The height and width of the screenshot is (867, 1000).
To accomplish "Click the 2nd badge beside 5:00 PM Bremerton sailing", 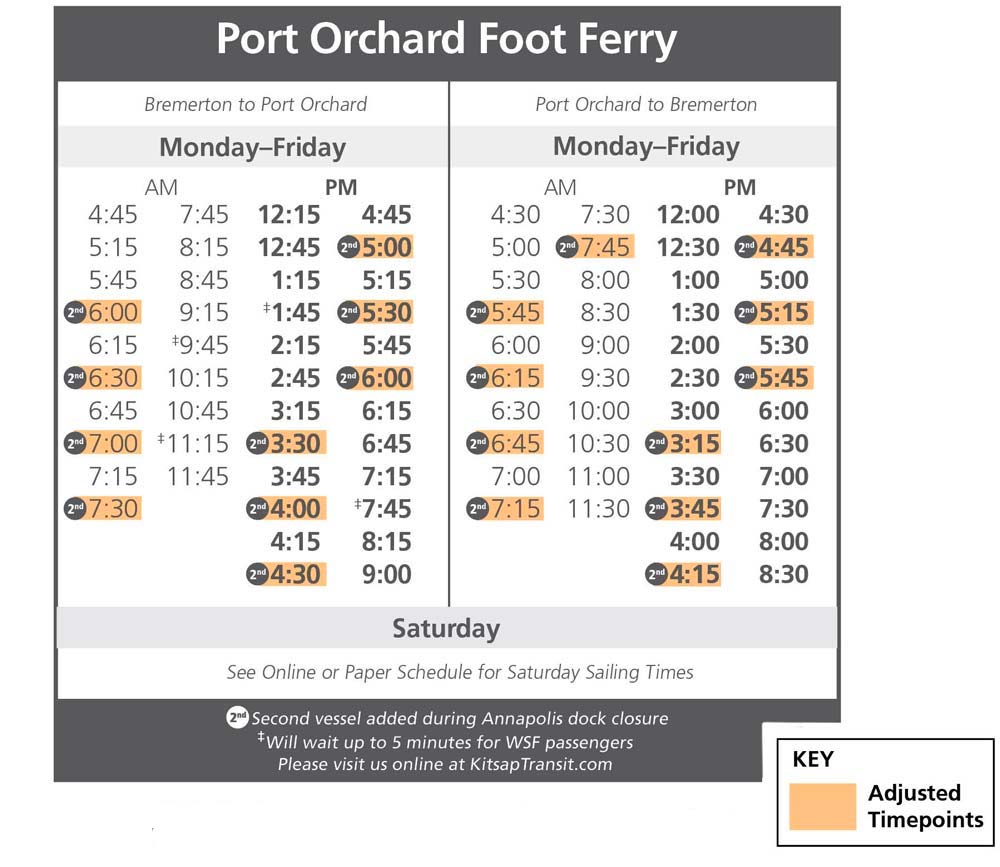I will click(348, 247).
